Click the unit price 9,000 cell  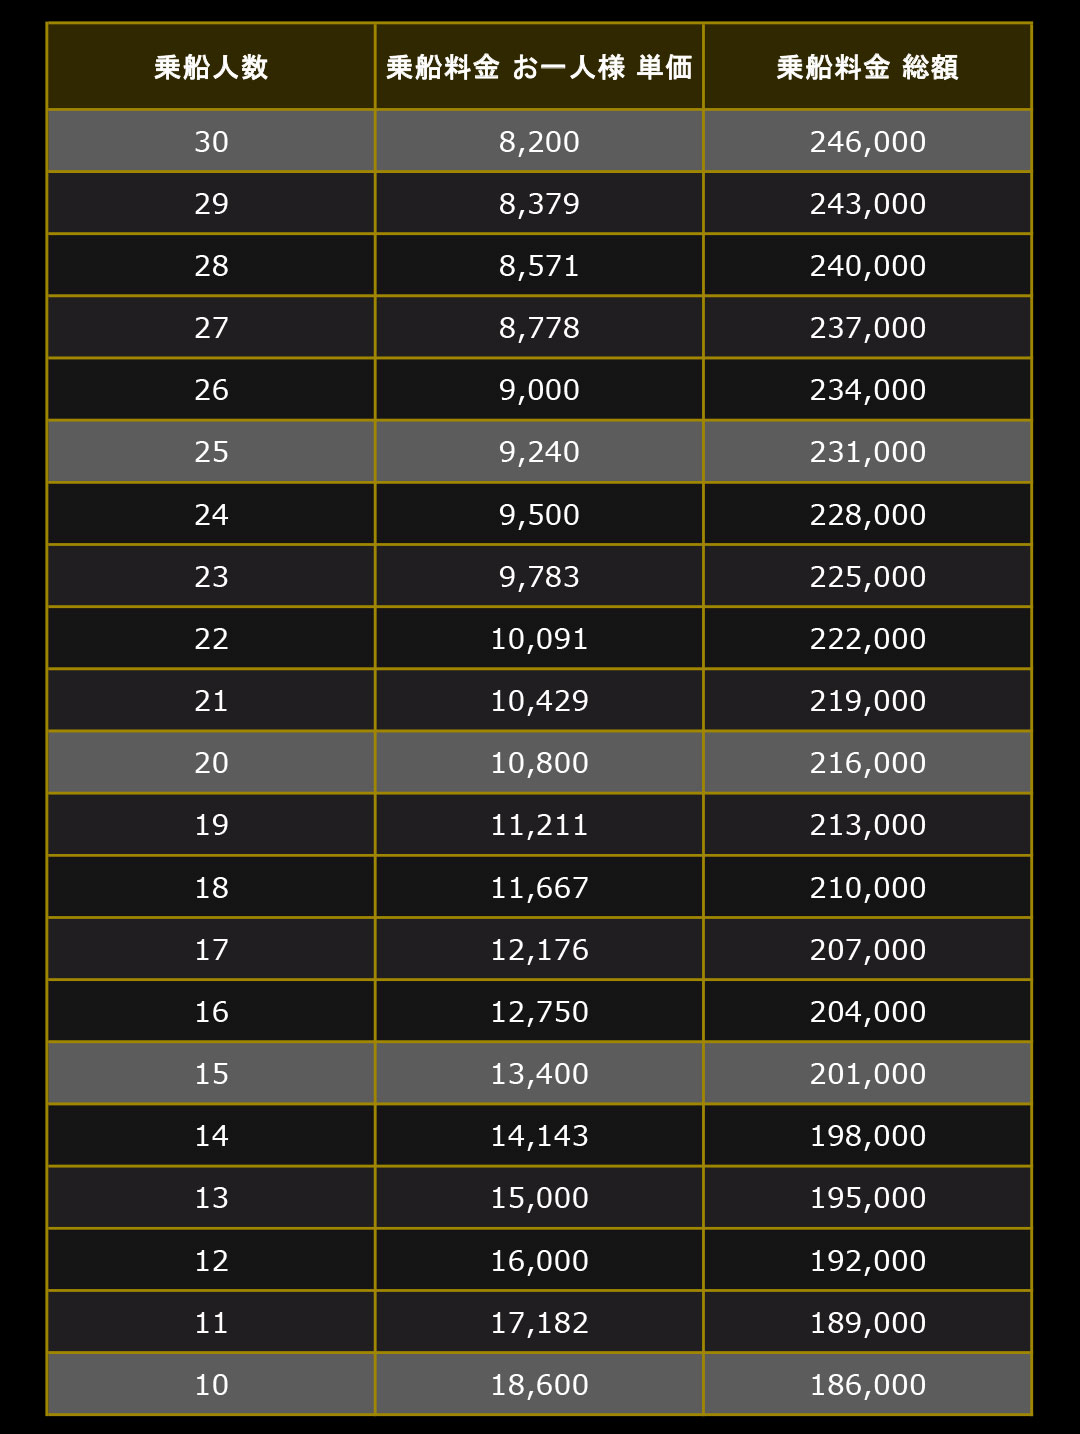(x=539, y=389)
